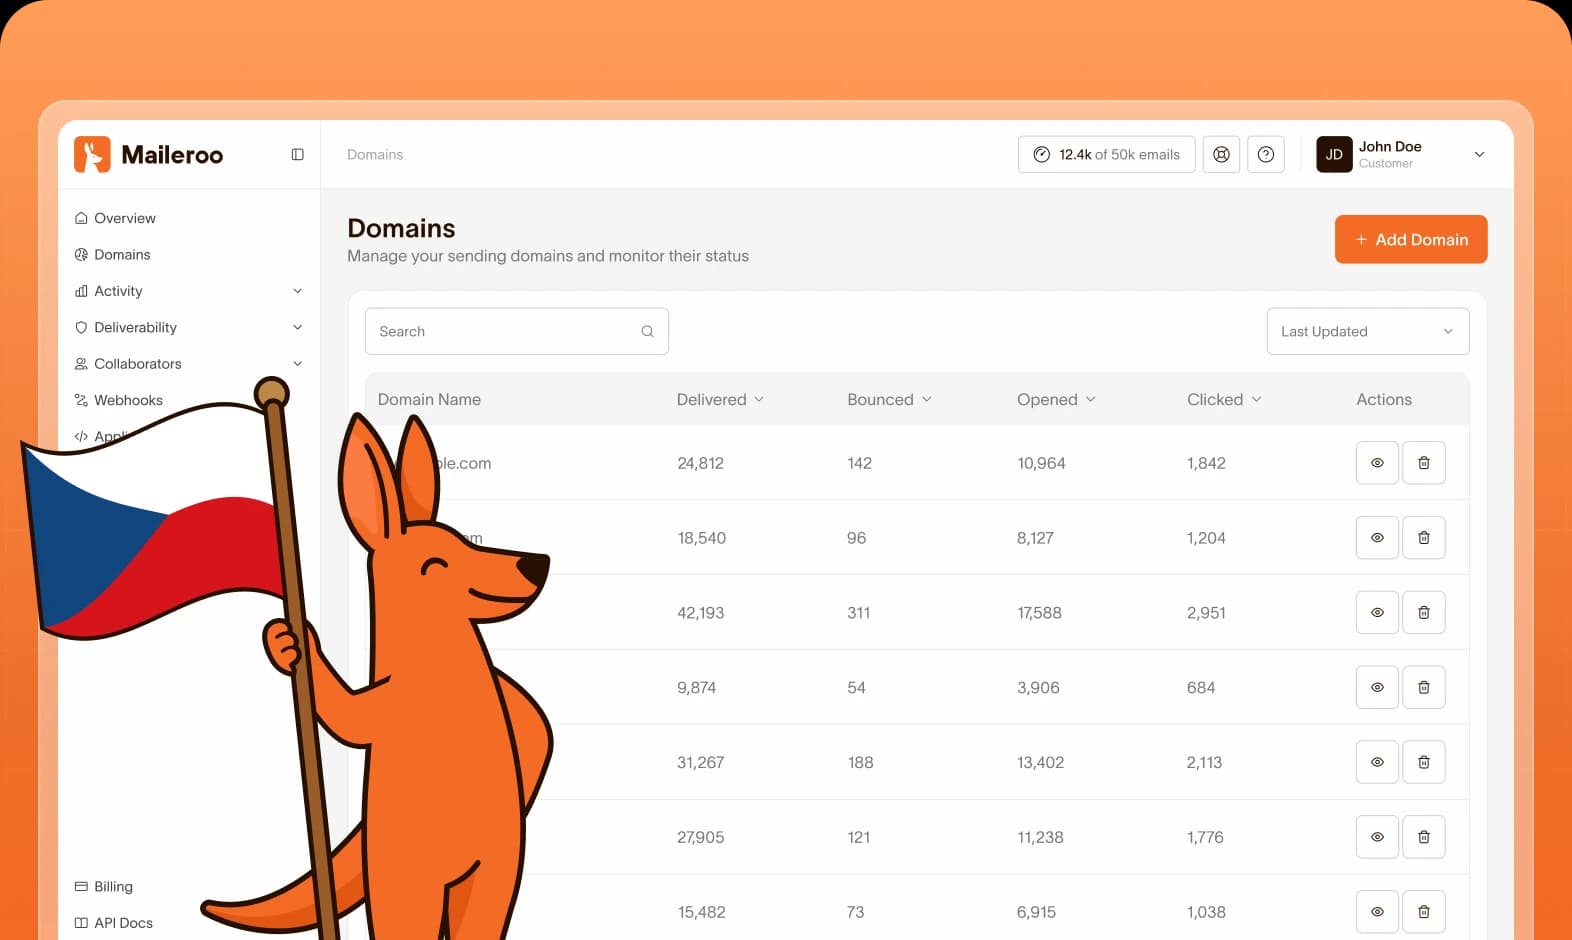Click the JD user avatar
Viewport: 1572px width, 940px height.
(x=1334, y=154)
